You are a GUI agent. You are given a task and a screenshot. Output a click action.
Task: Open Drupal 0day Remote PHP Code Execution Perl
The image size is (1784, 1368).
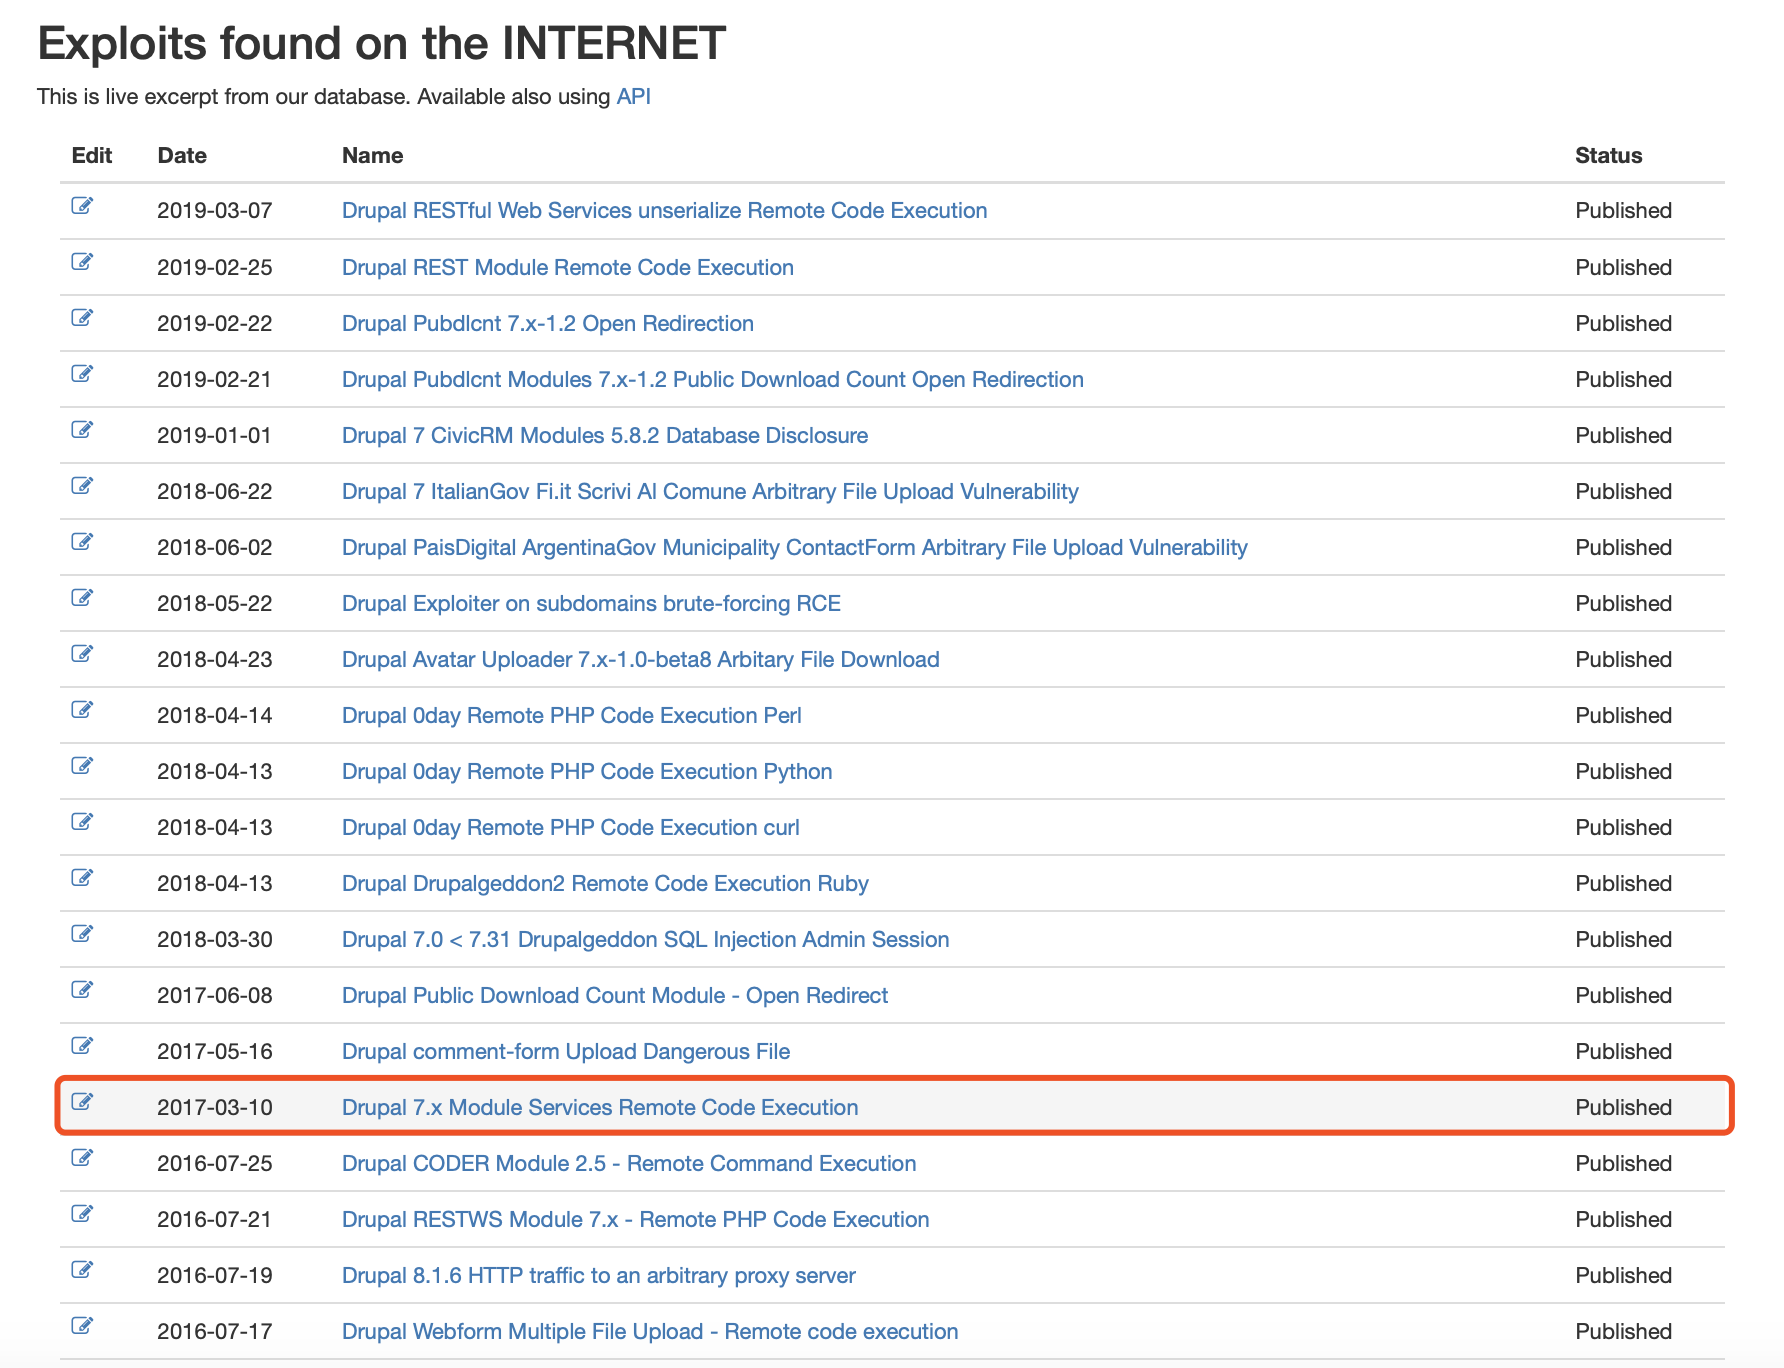[x=571, y=716]
